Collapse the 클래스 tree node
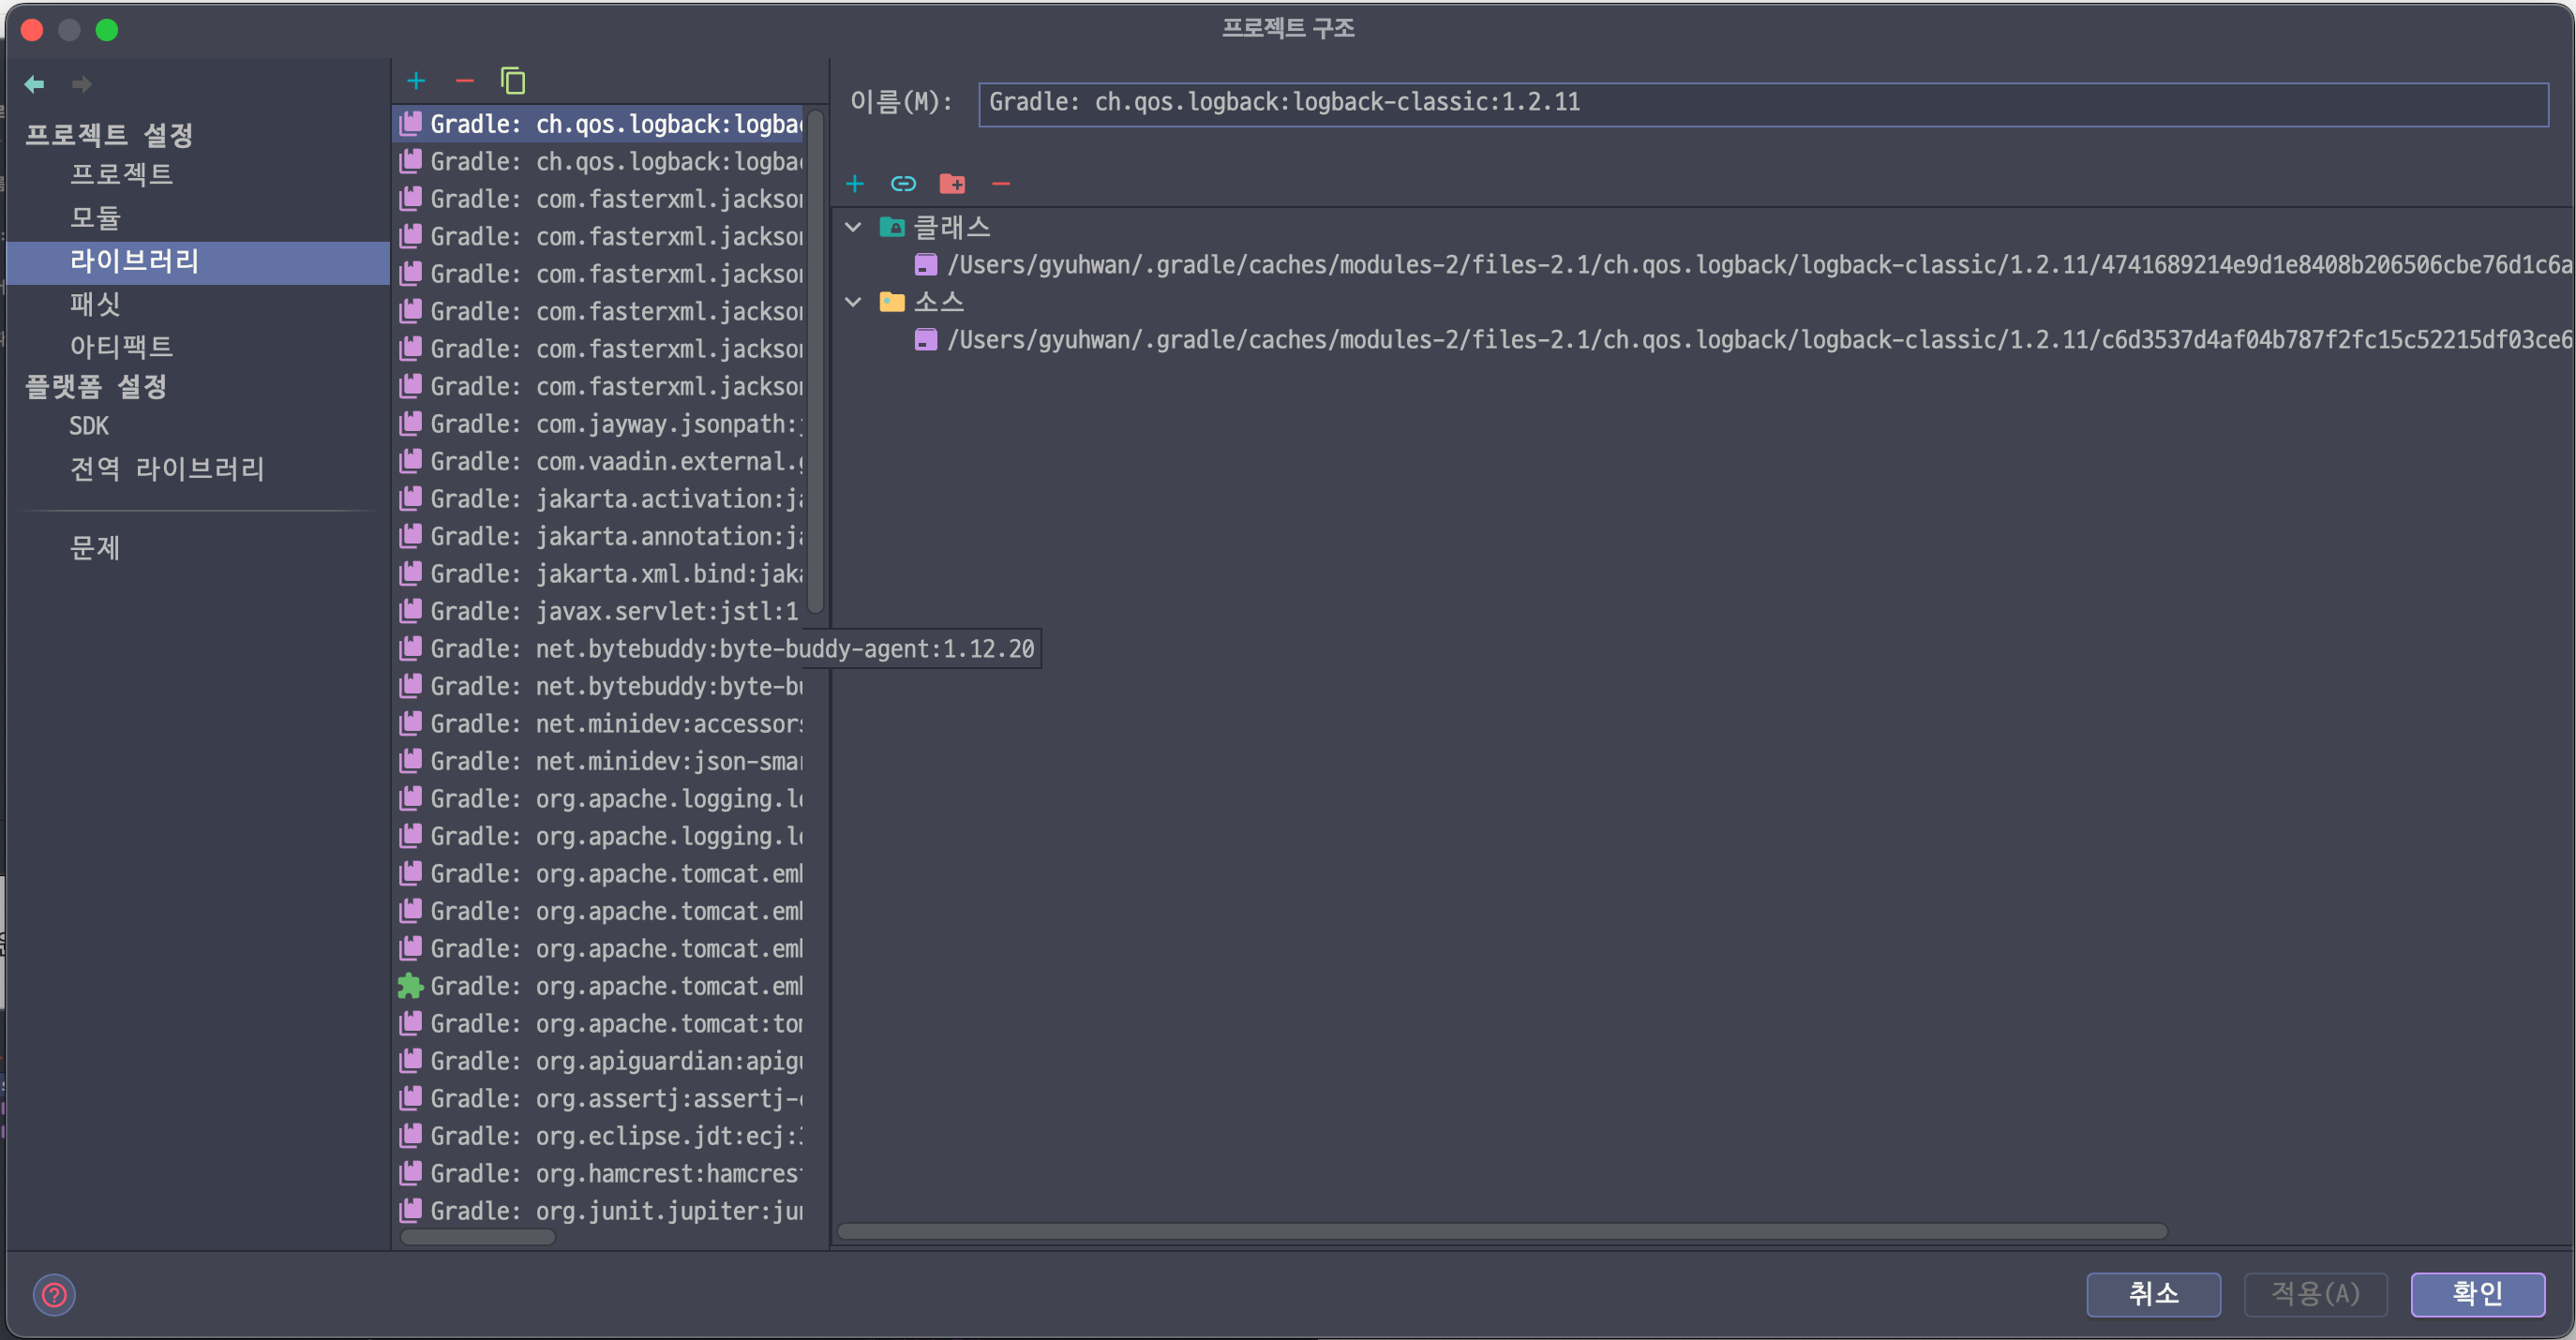 853,227
